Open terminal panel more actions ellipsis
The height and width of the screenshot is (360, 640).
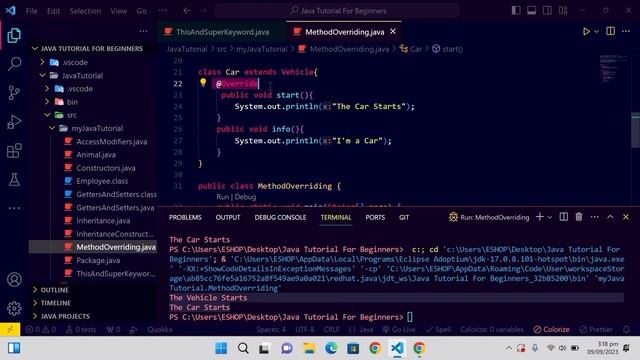[x=595, y=217]
